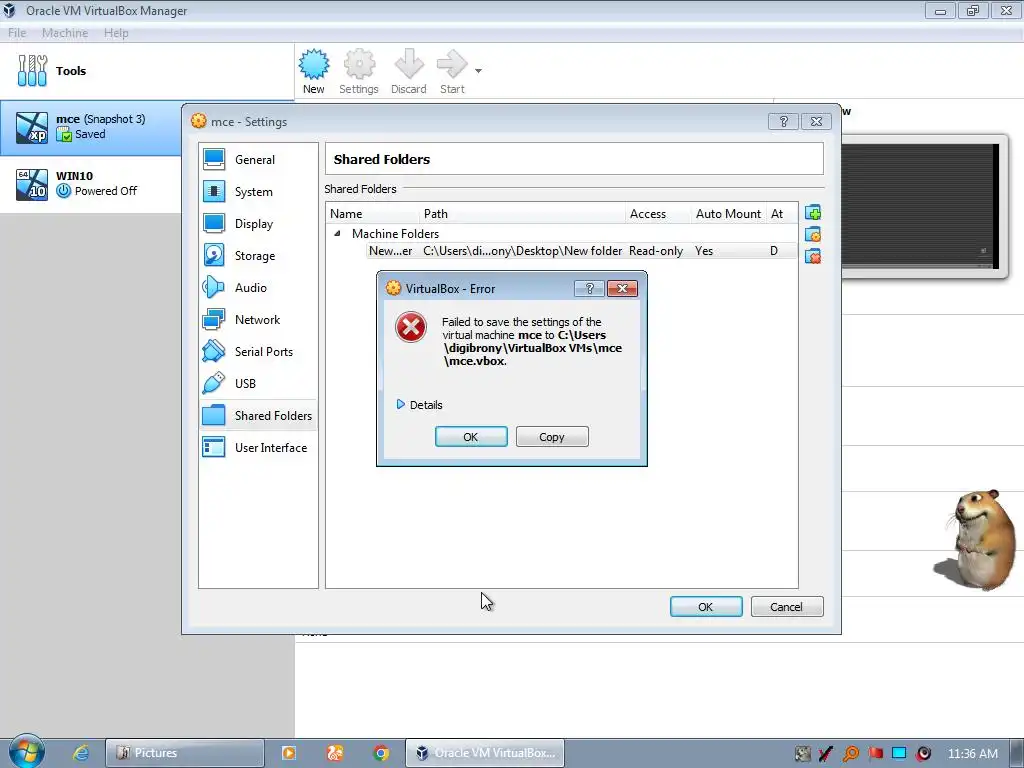Screen dimensions: 1024x768
Task: Open the File menu
Action: click(17, 33)
